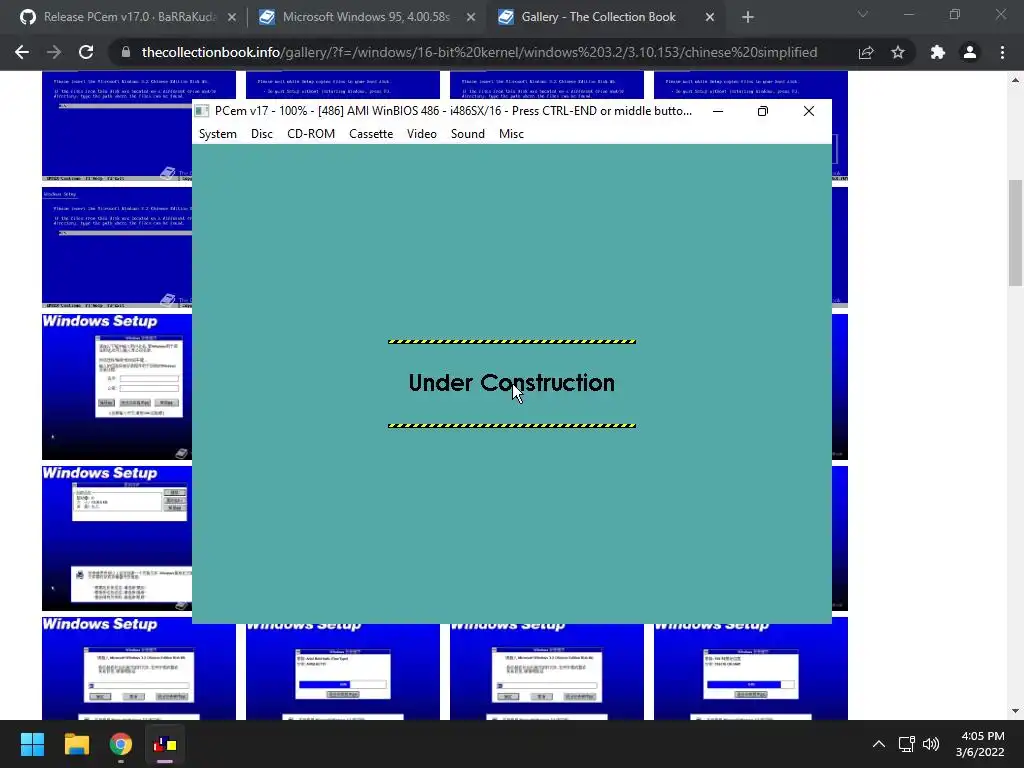Open bottom-row third Windows Setup thumbnail
Viewport: 1024px width, 768px height.
click(547, 672)
